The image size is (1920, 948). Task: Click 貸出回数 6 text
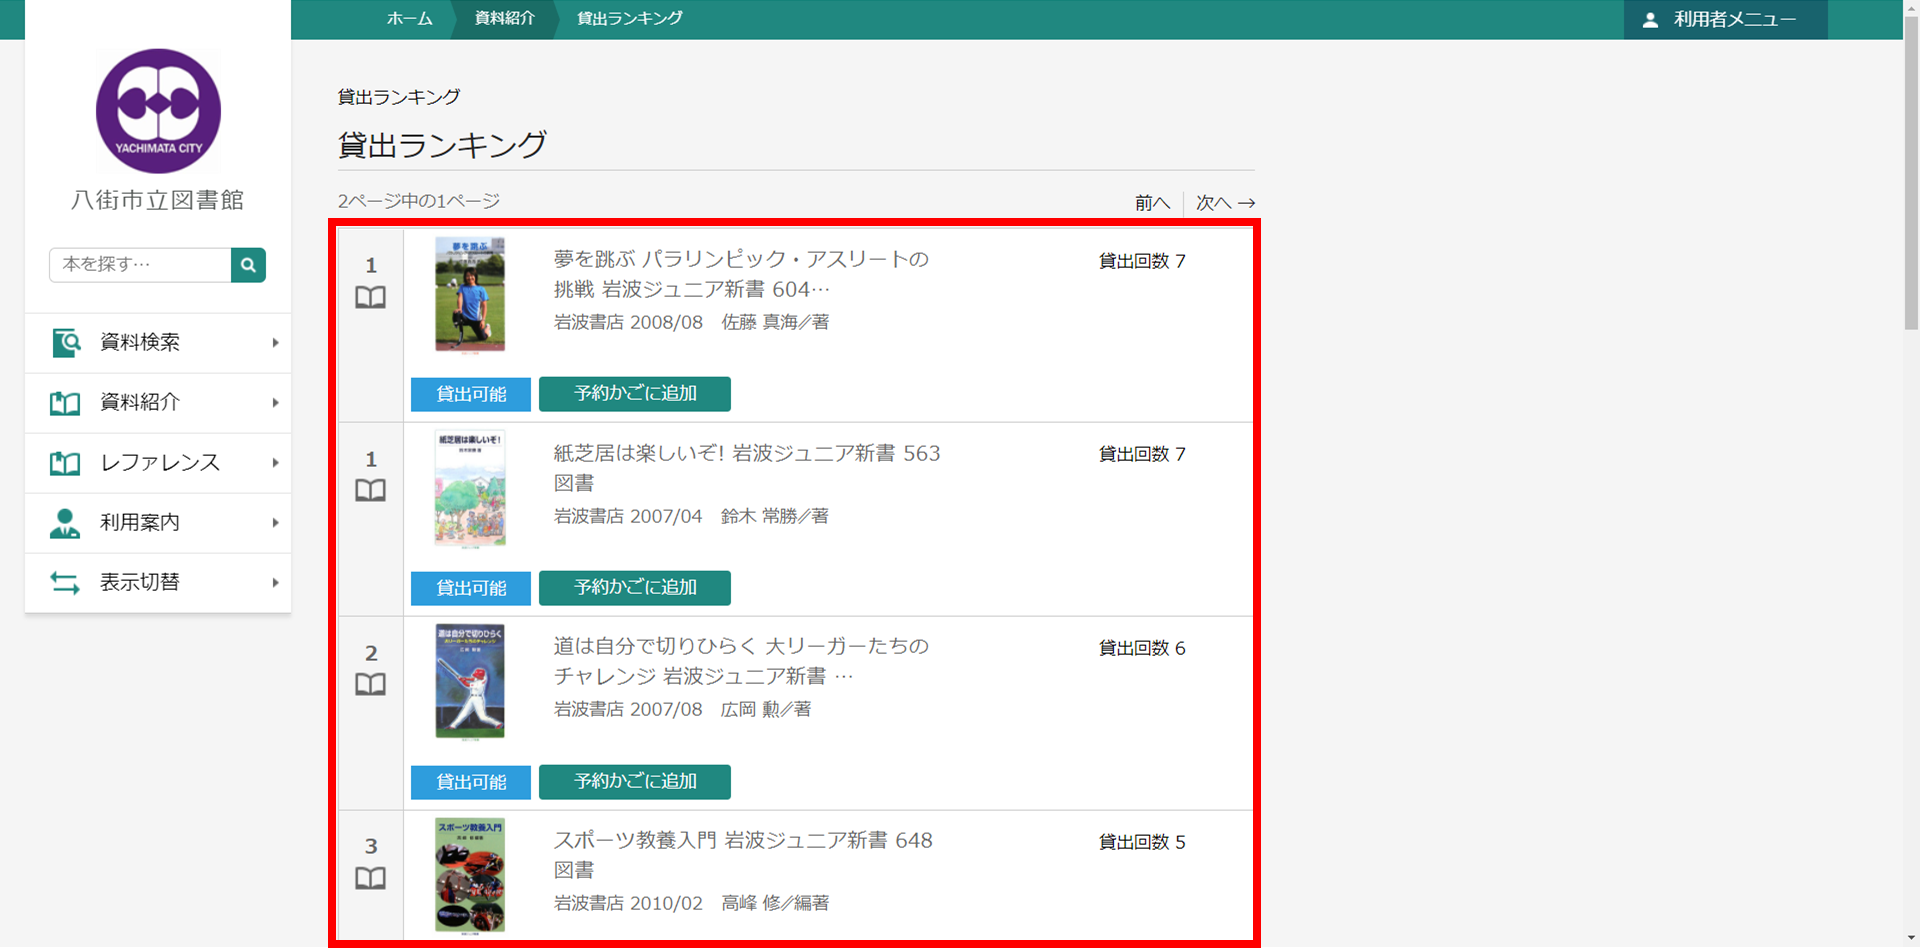click(x=1142, y=648)
